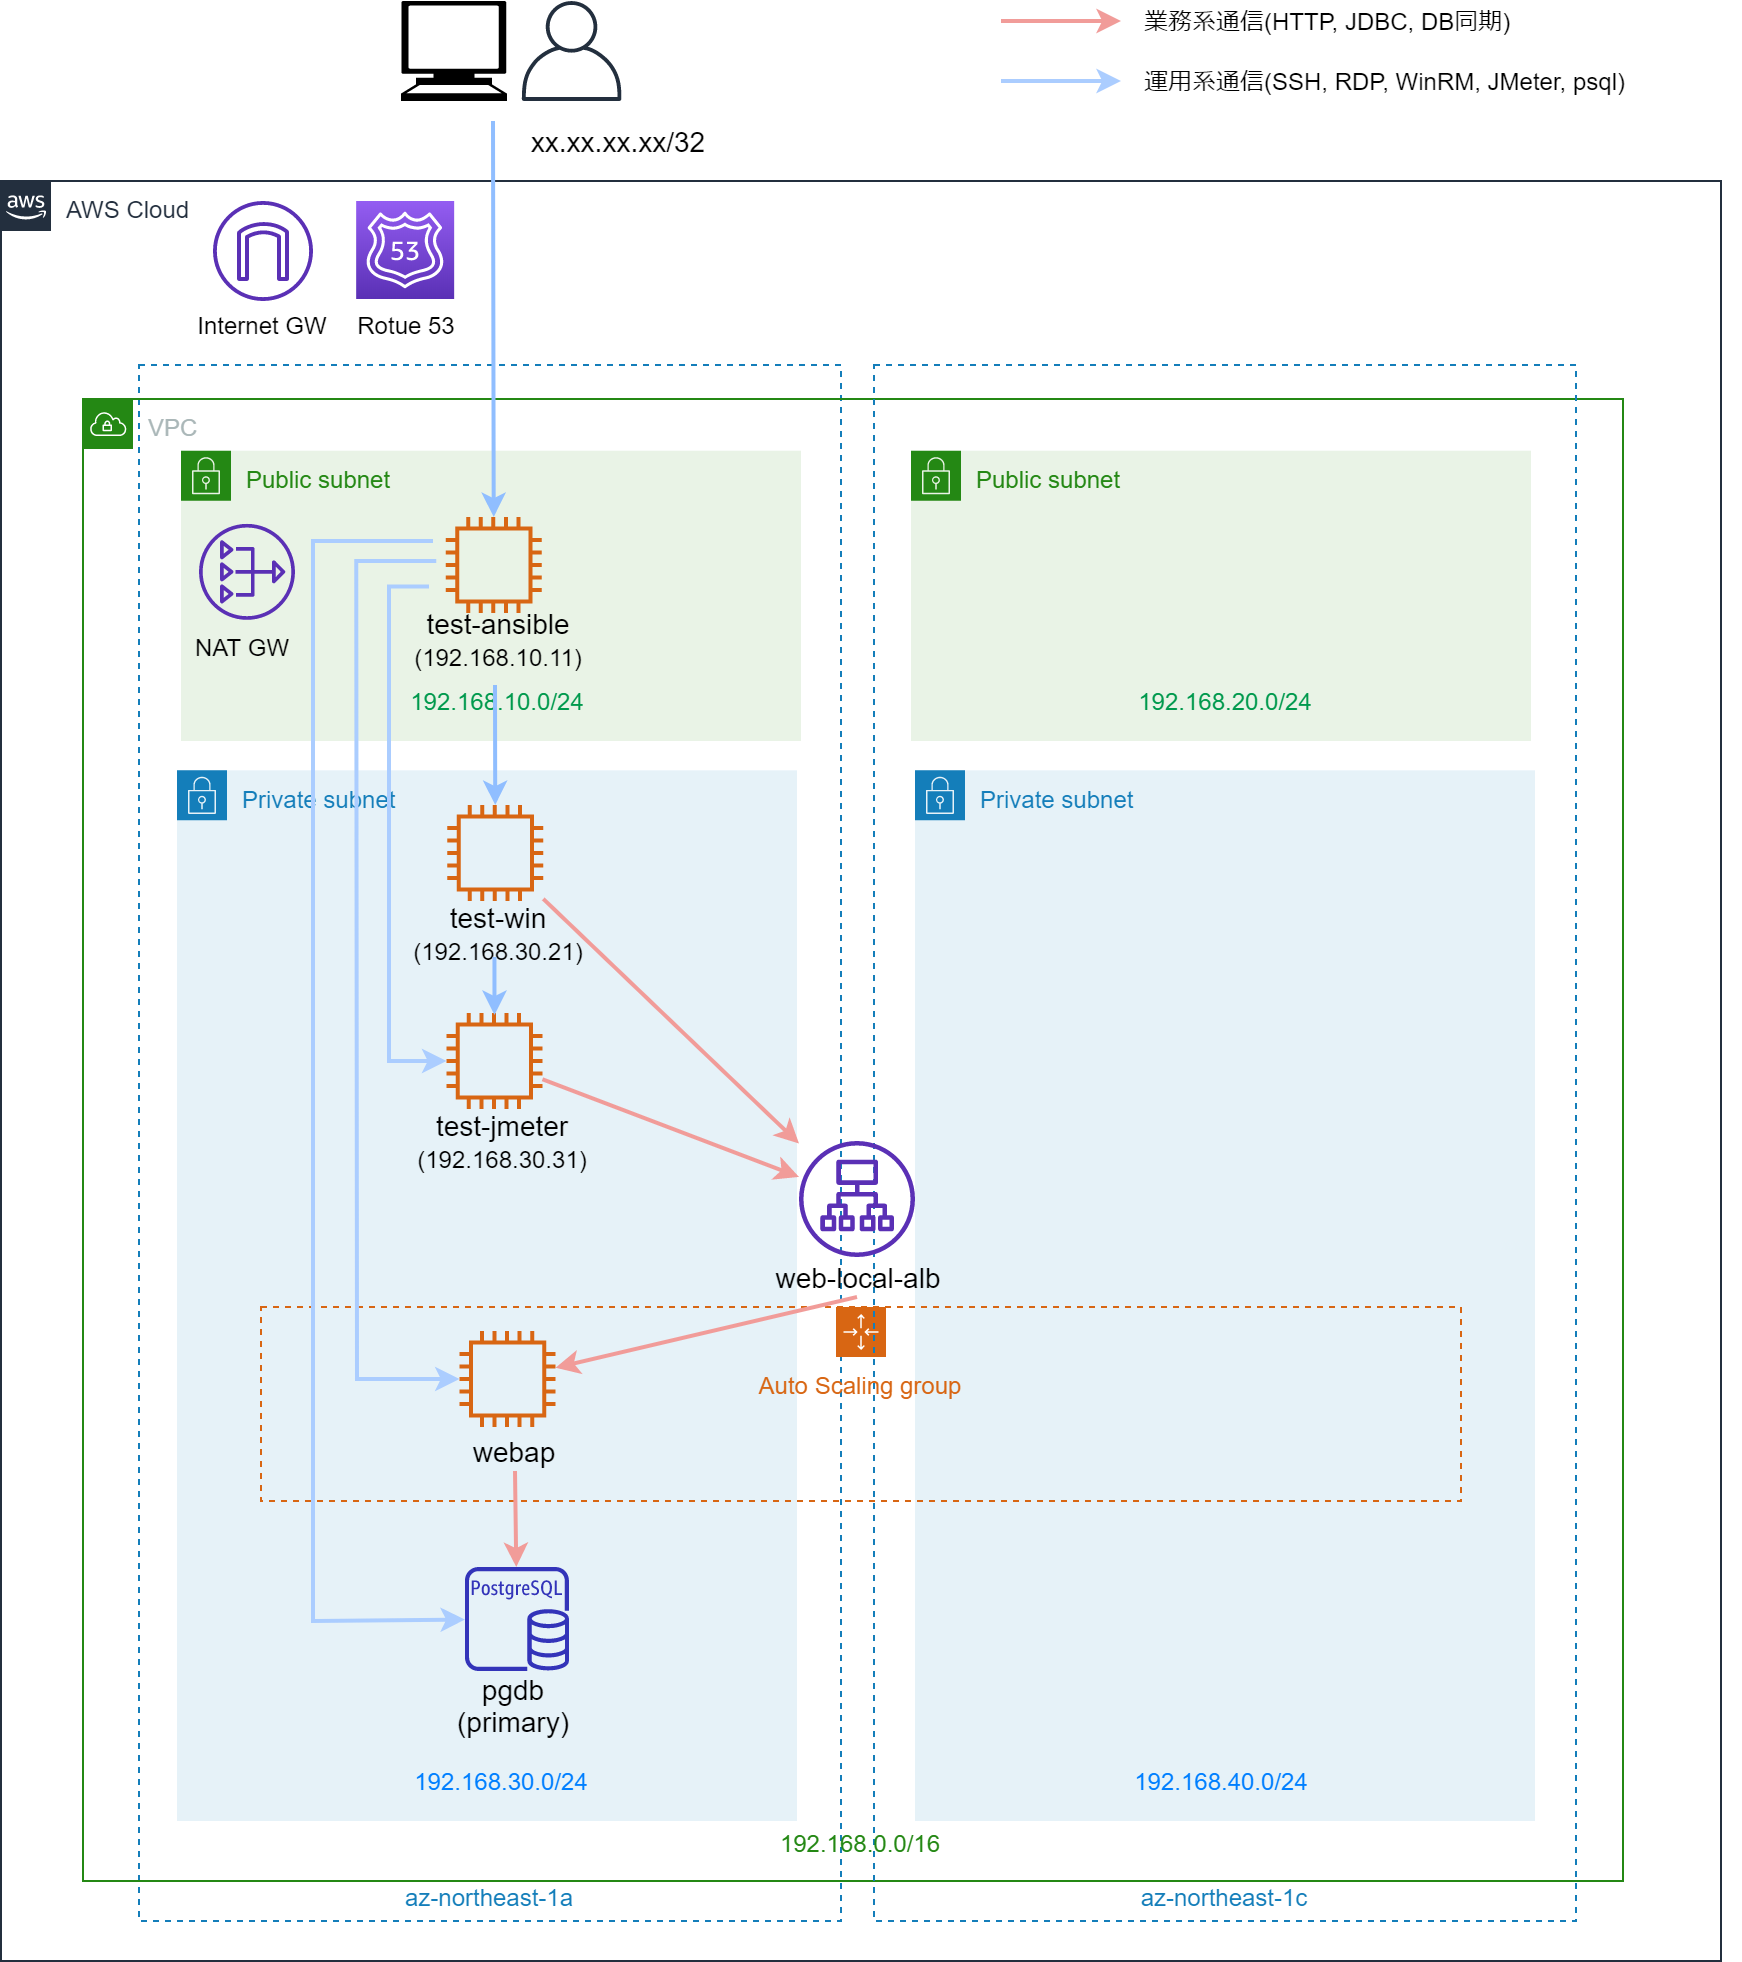The image size is (1742, 1962).
Task: Select the Auto Scaling group label
Action: pos(860,1386)
